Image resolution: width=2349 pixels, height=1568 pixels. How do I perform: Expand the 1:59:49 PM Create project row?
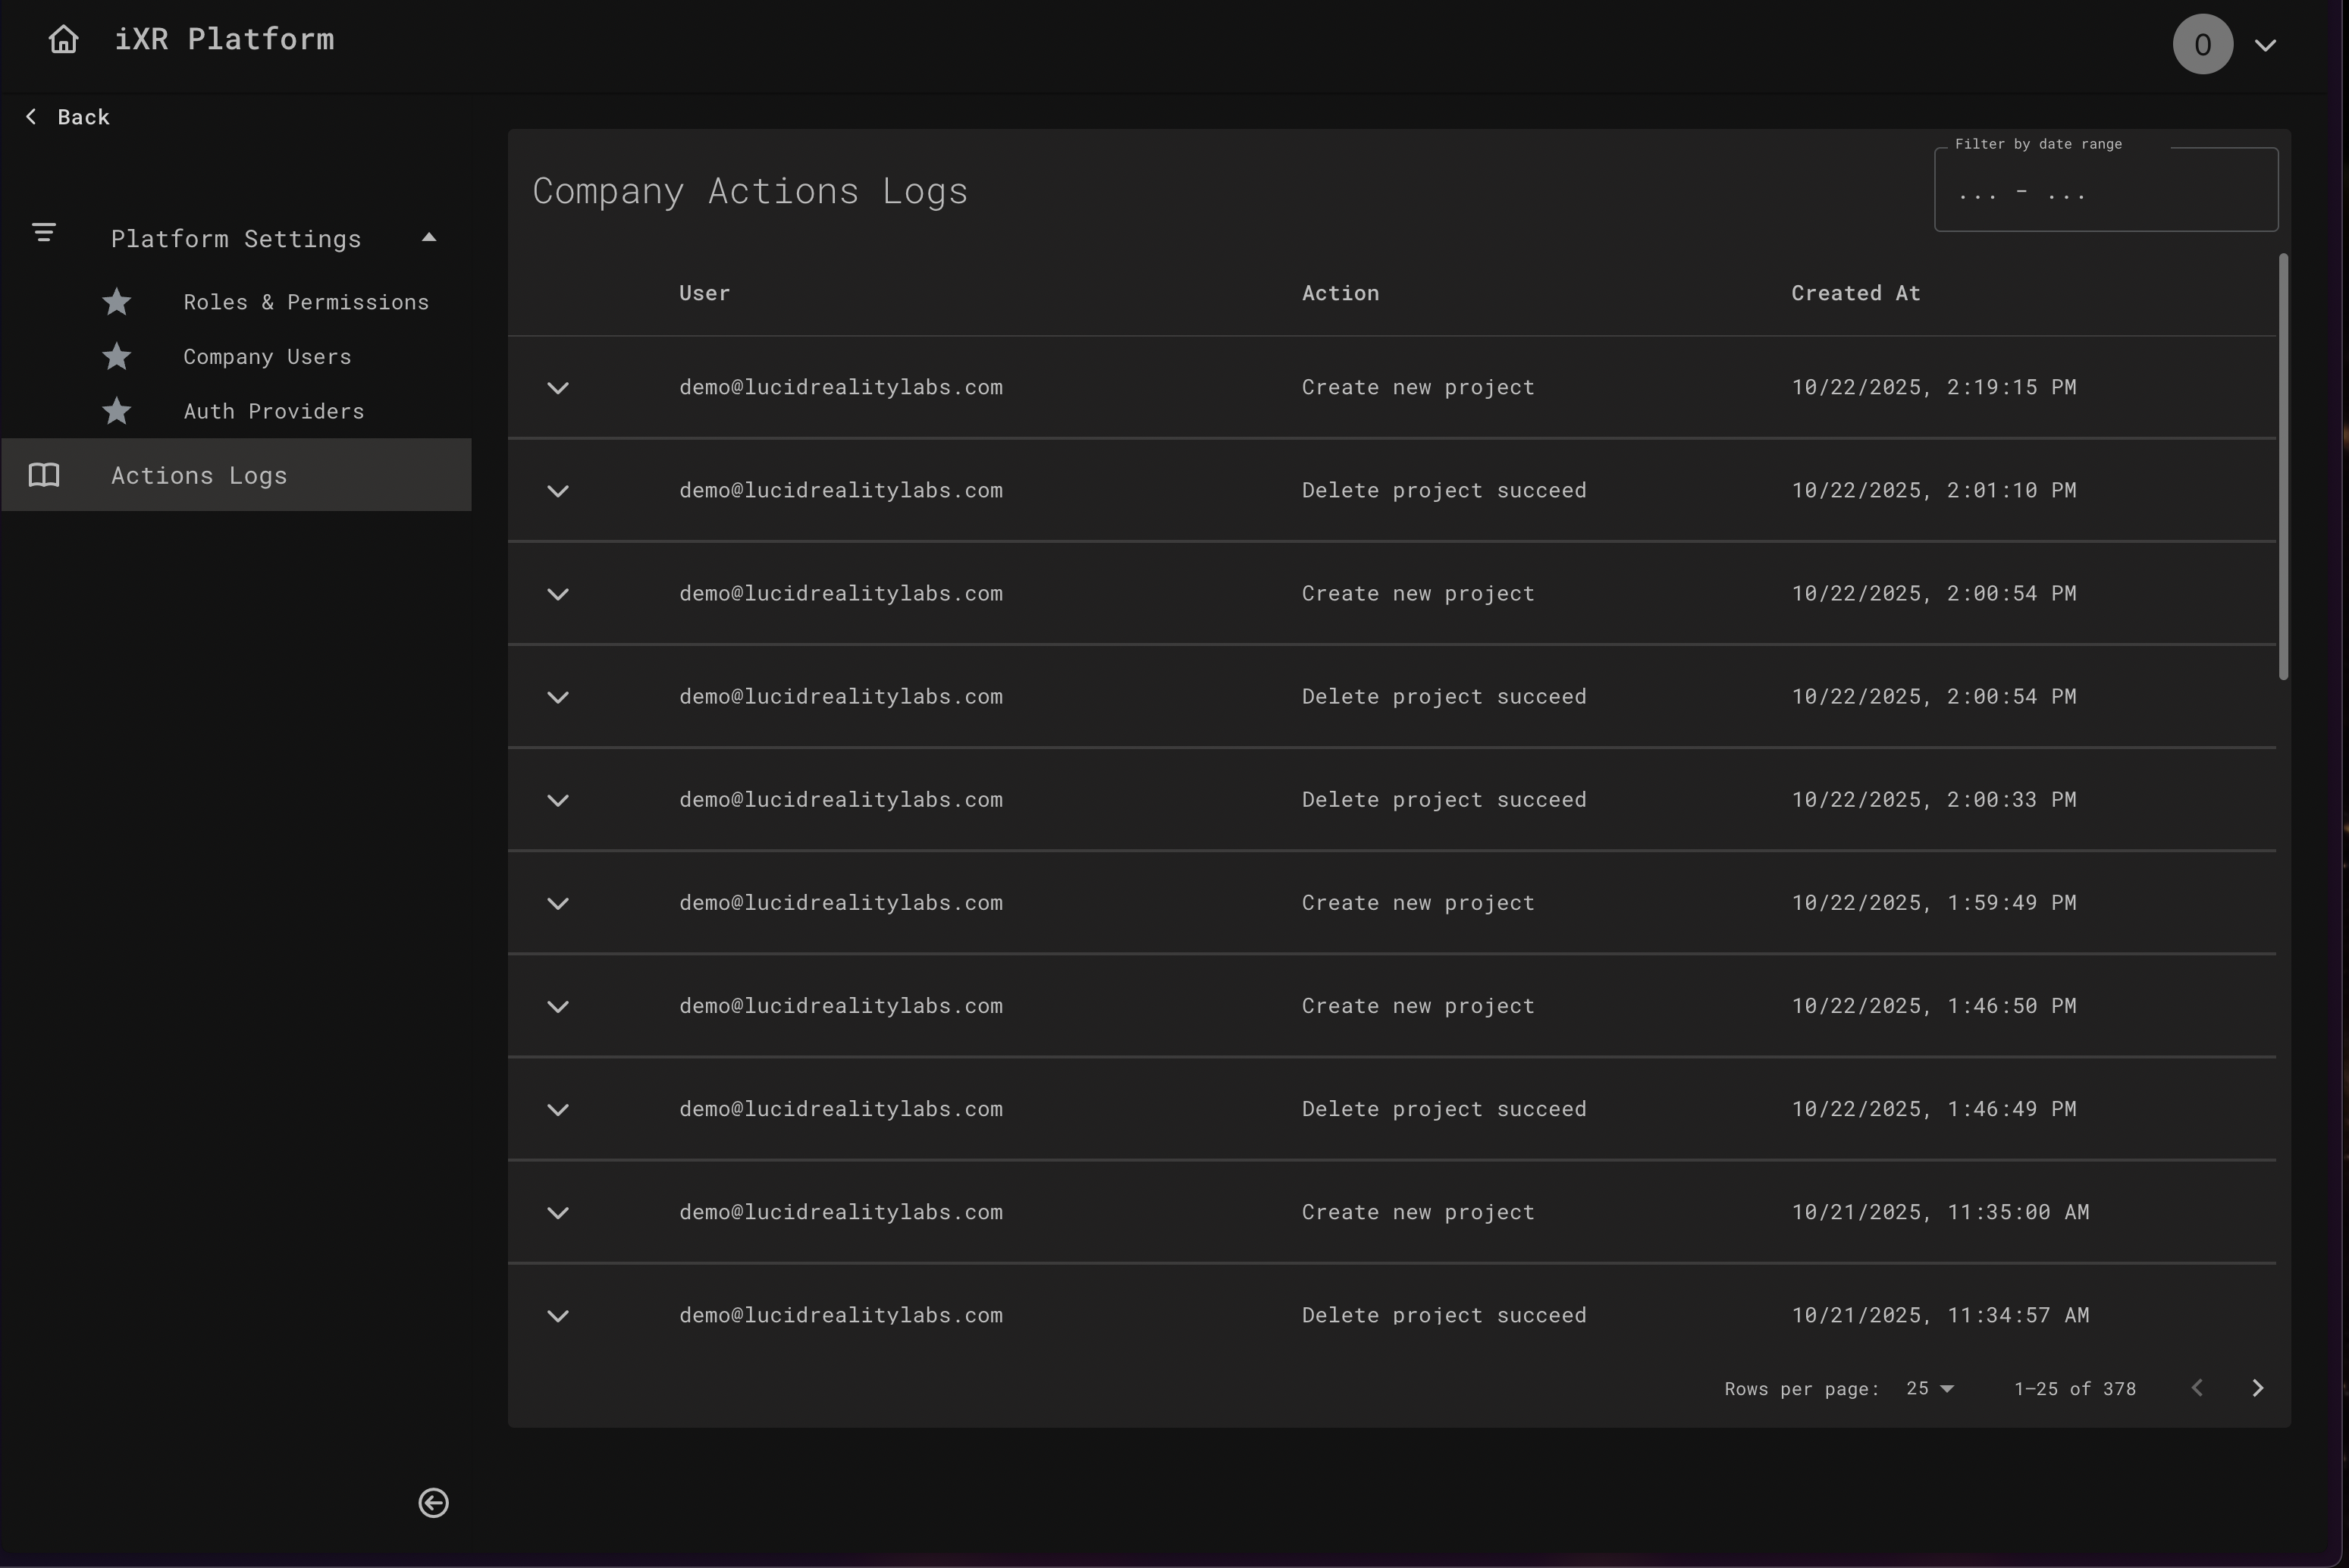tap(558, 904)
